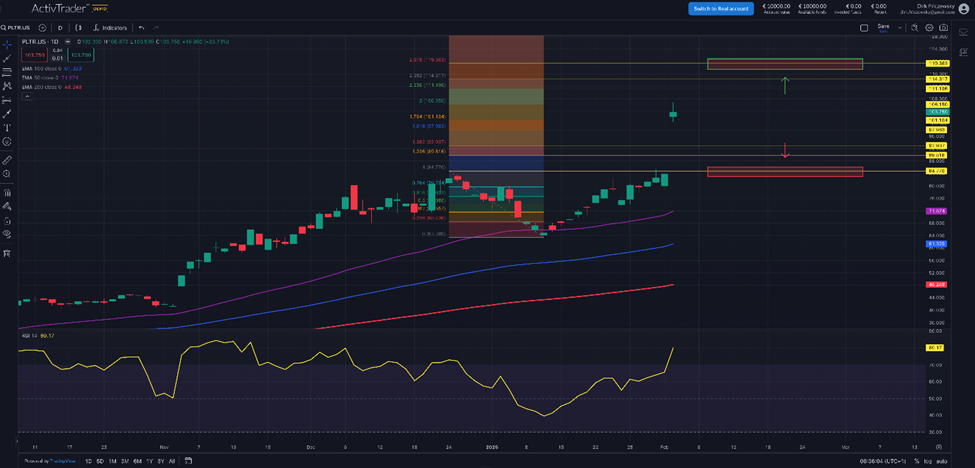Open the Indicators menu button
Screen dimensions: 975x468
pyautogui.click(x=110, y=28)
